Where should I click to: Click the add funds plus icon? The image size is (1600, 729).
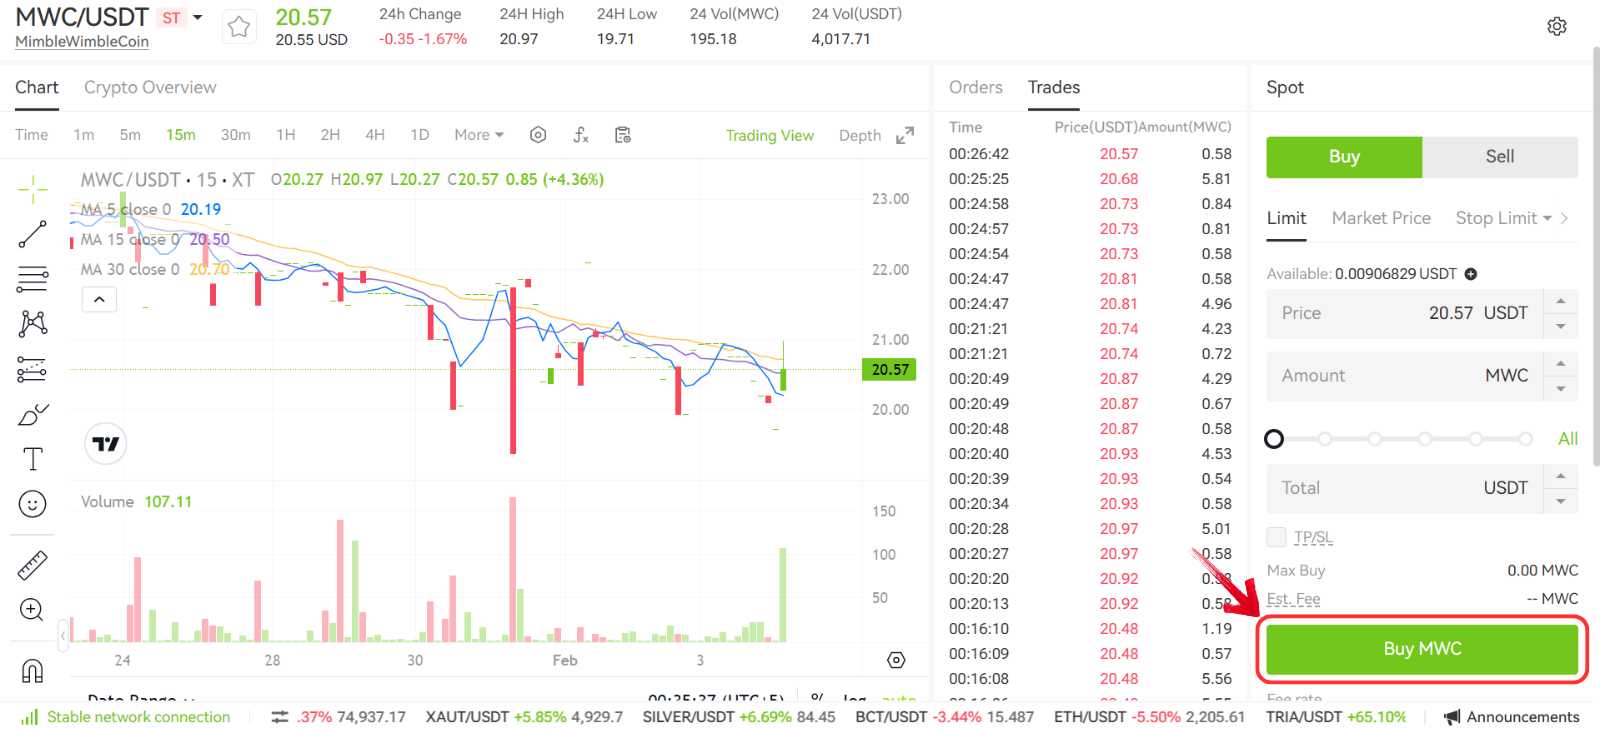pos(1471,274)
